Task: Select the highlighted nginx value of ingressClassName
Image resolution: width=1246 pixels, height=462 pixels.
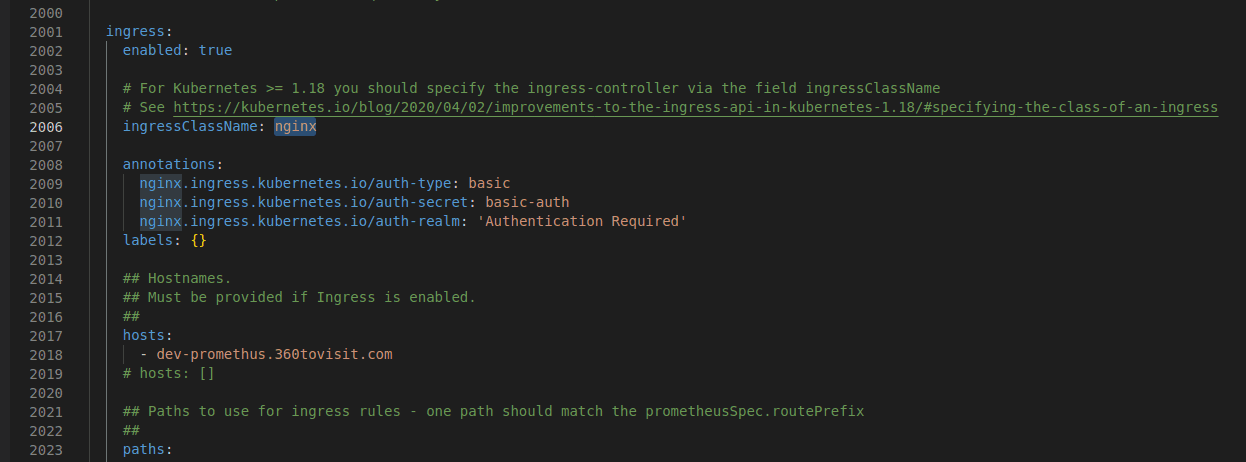Action: tap(295, 127)
